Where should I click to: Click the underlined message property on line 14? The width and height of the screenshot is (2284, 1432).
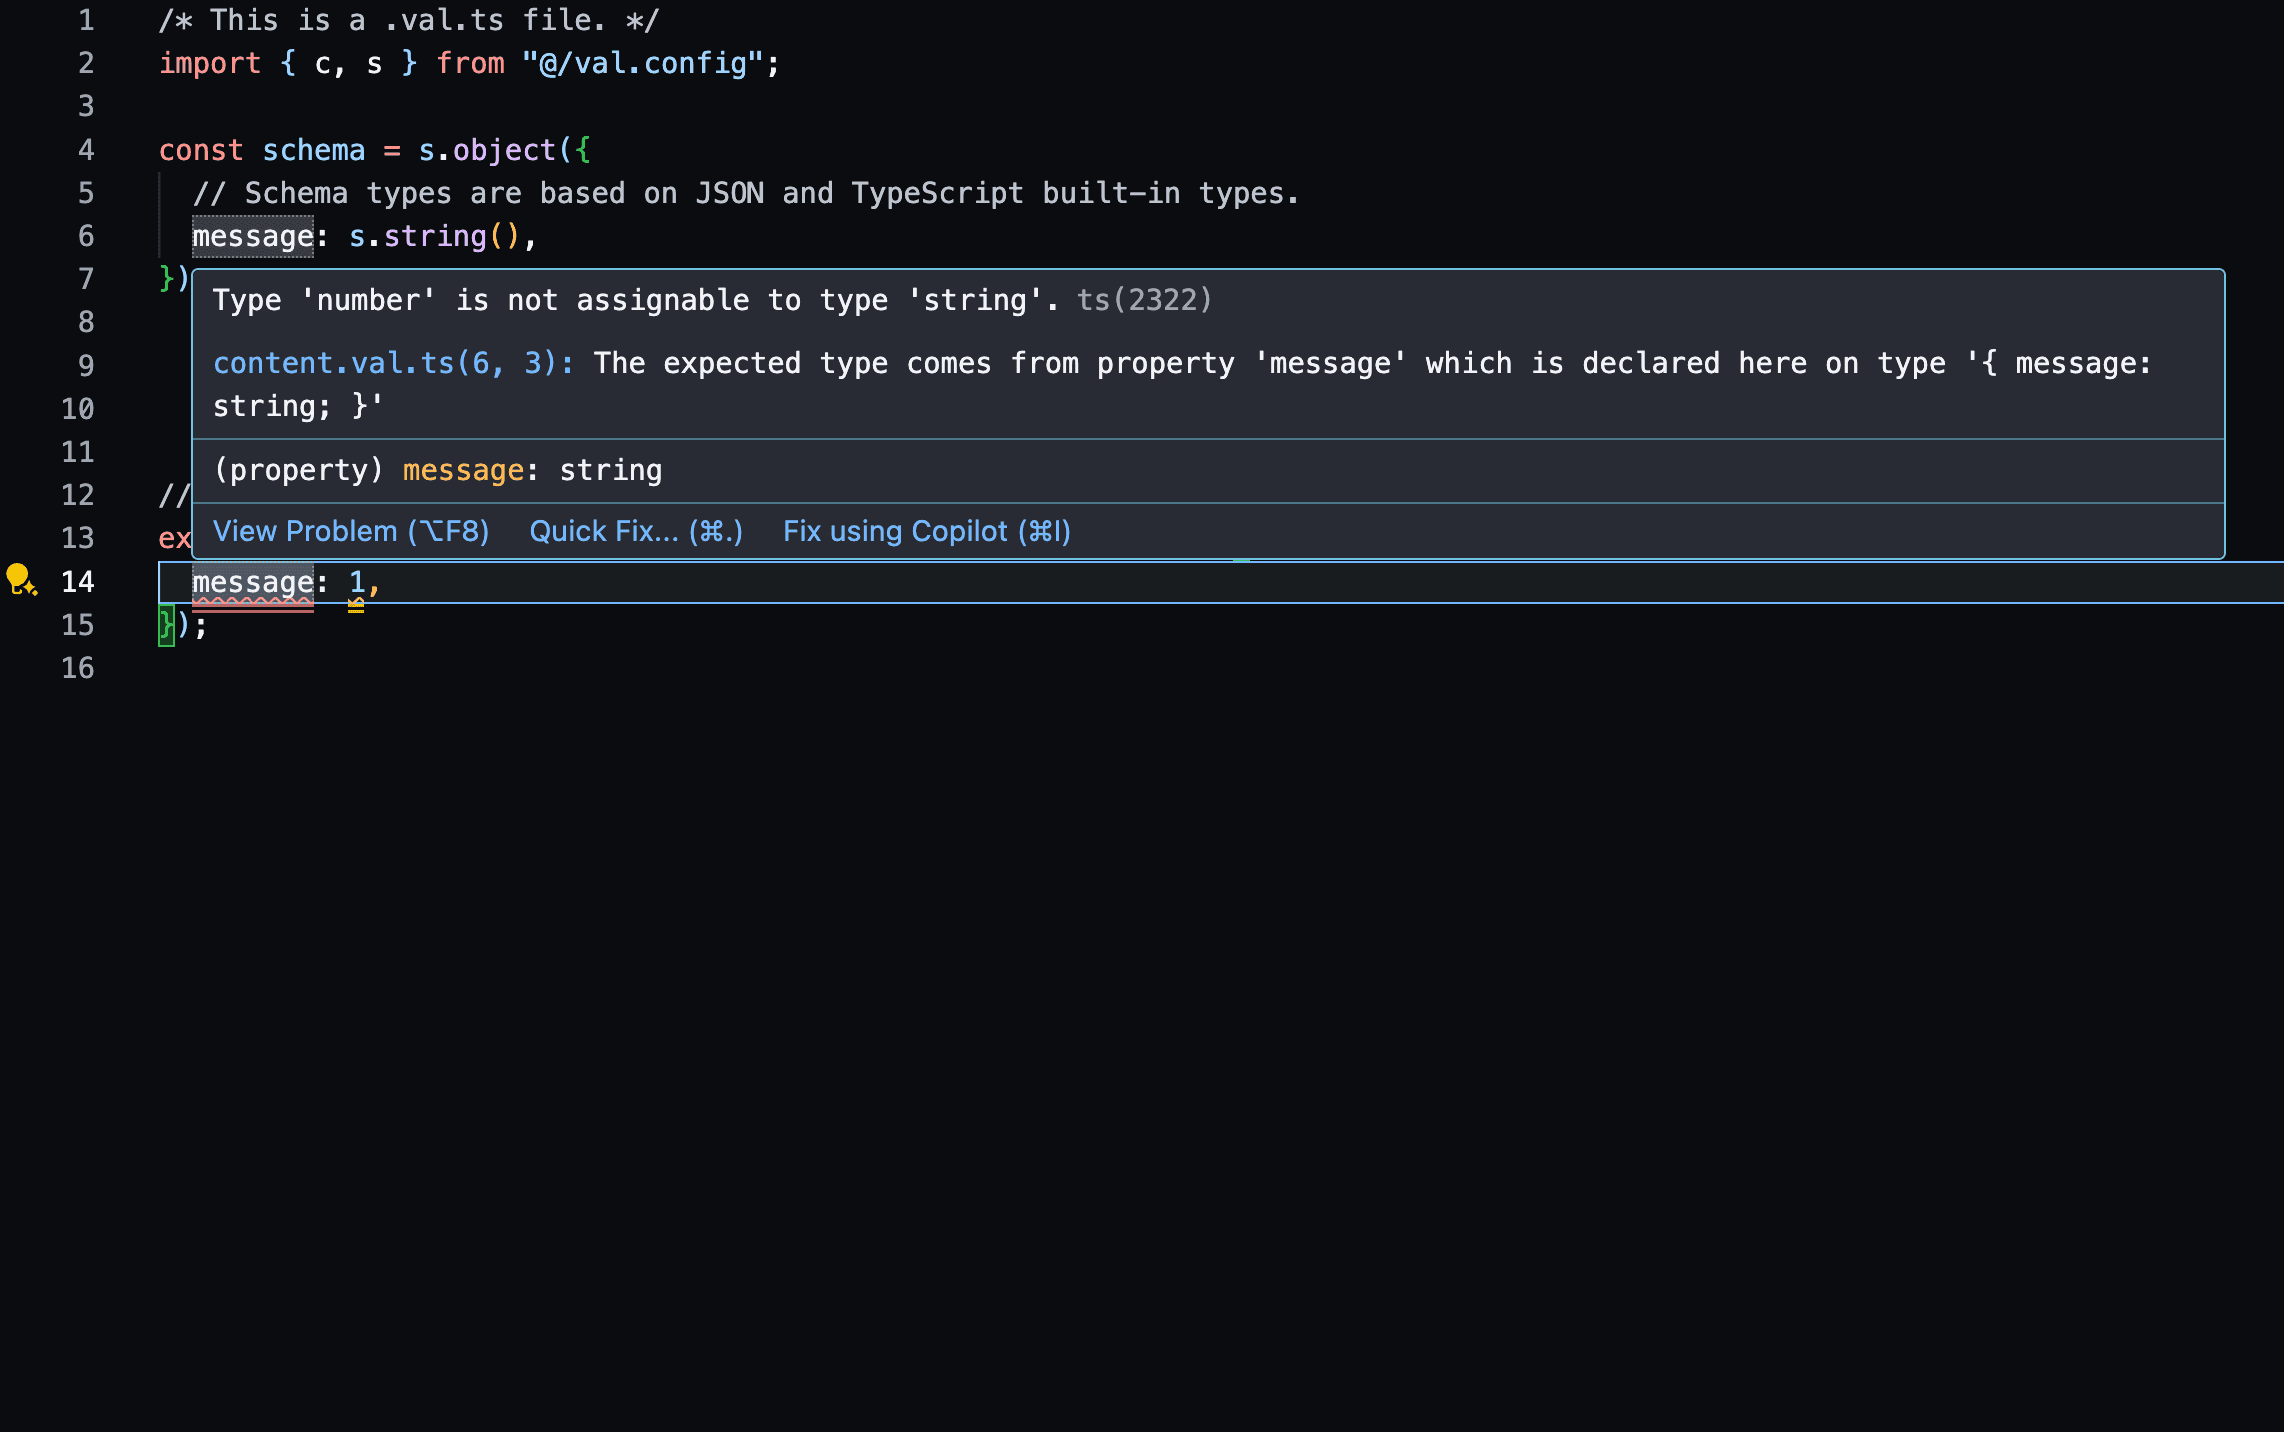(x=252, y=582)
